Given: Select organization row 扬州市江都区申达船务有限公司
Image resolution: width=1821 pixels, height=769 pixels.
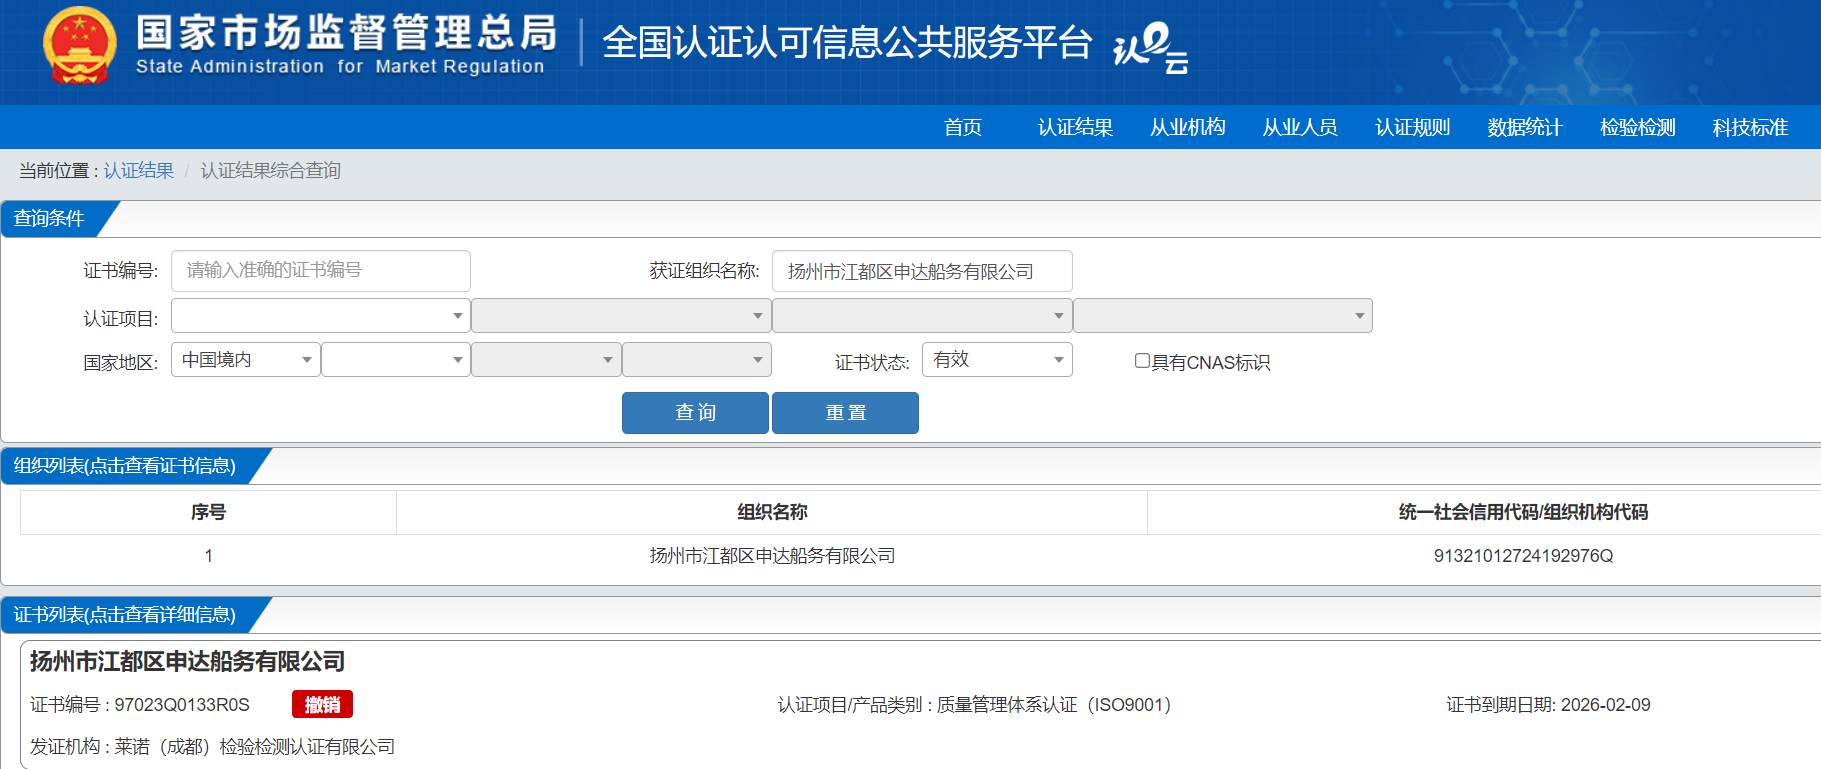Looking at the screenshot, I should (772, 556).
